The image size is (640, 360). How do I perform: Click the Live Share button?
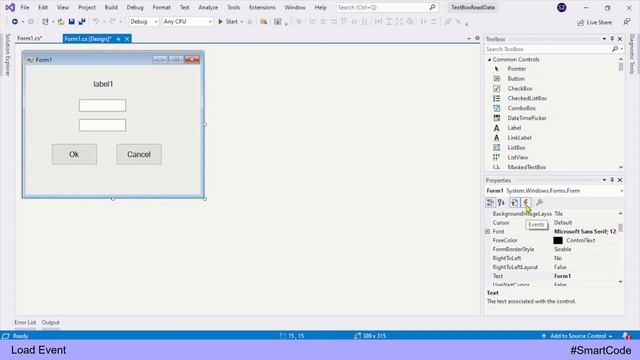(594, 22)
